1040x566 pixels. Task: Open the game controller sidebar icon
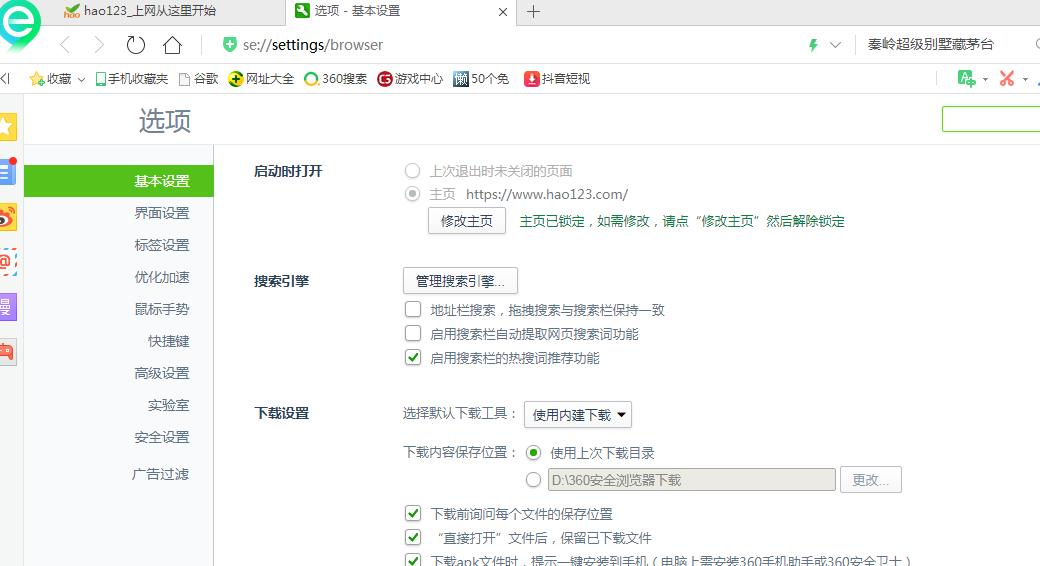[x=7, y=352]
